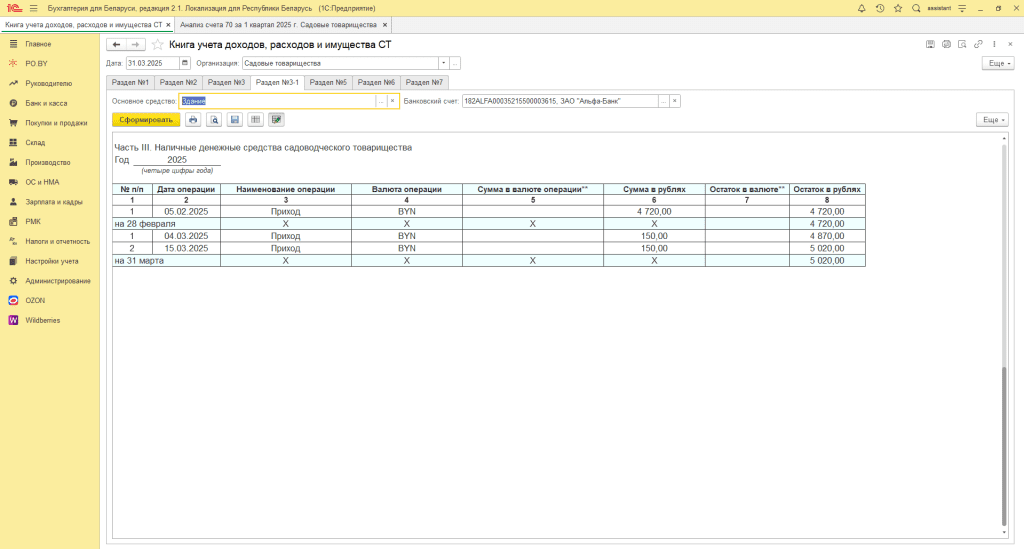1024x549 pixels.
Task: Open the Покупки и продажи section
Action: (50, 123)
